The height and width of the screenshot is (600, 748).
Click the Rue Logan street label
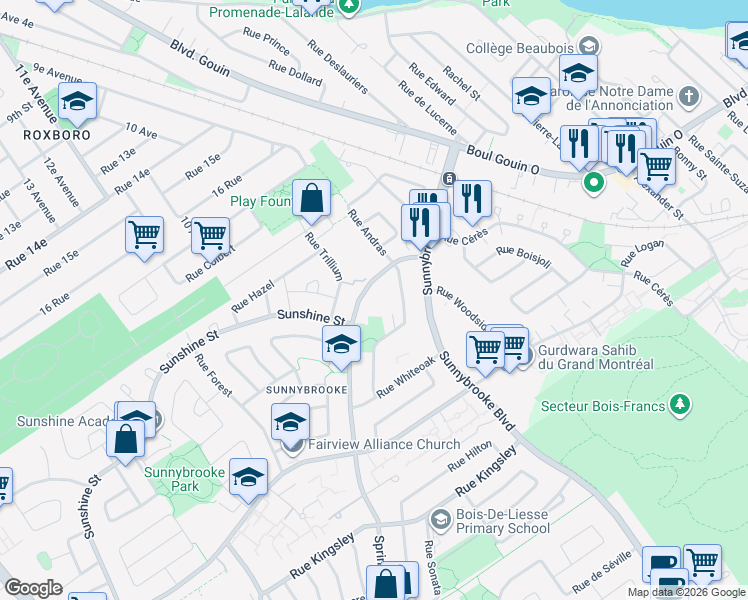642,253
